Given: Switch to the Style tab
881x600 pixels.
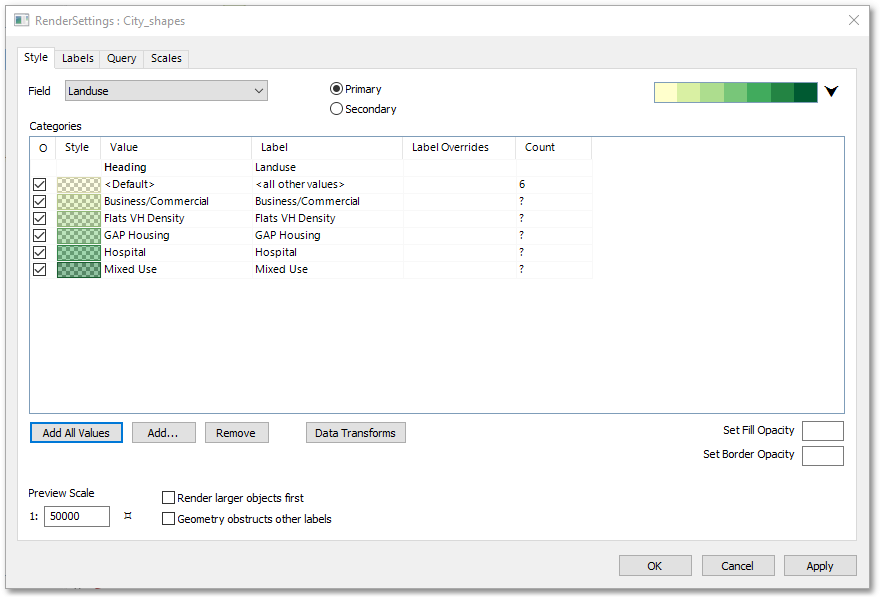Looking at the screenshot, I should 35,57.
